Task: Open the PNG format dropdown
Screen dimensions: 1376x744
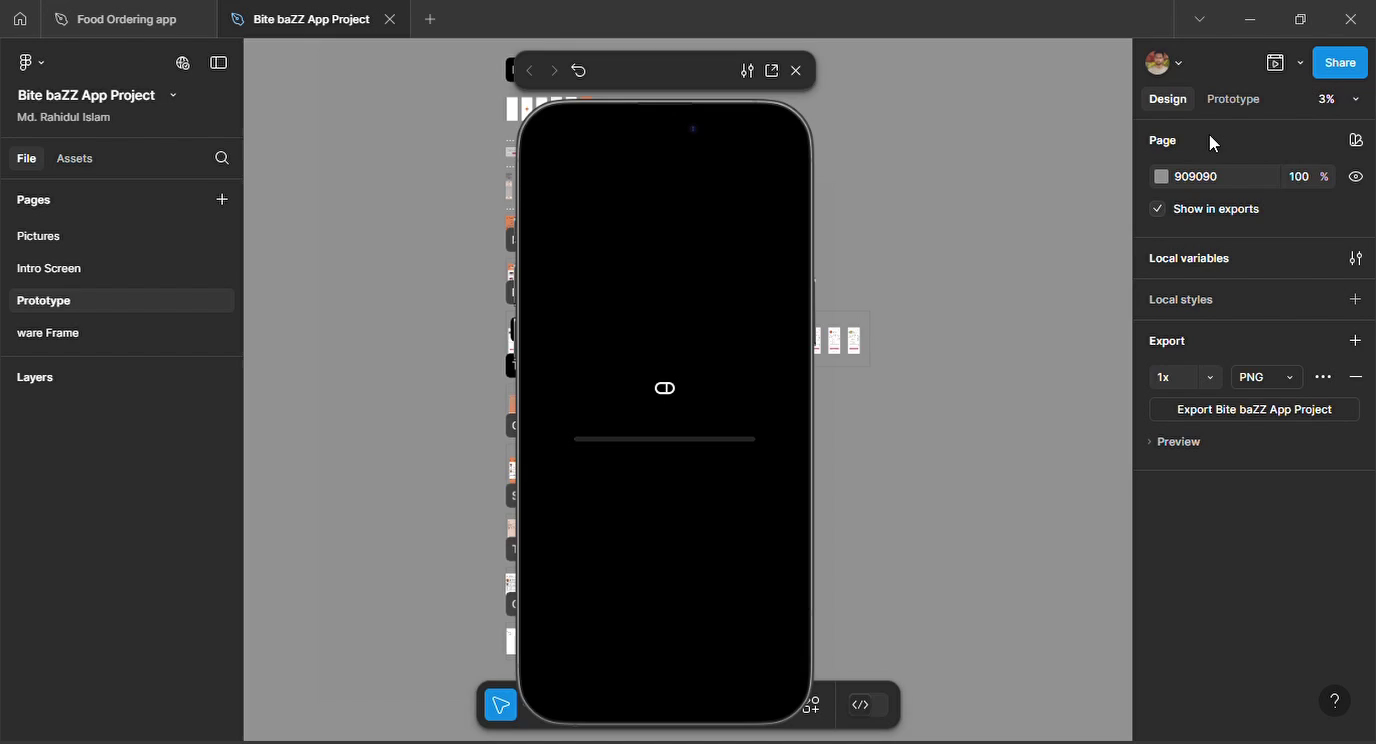Action: click(x=1266, y=377)
